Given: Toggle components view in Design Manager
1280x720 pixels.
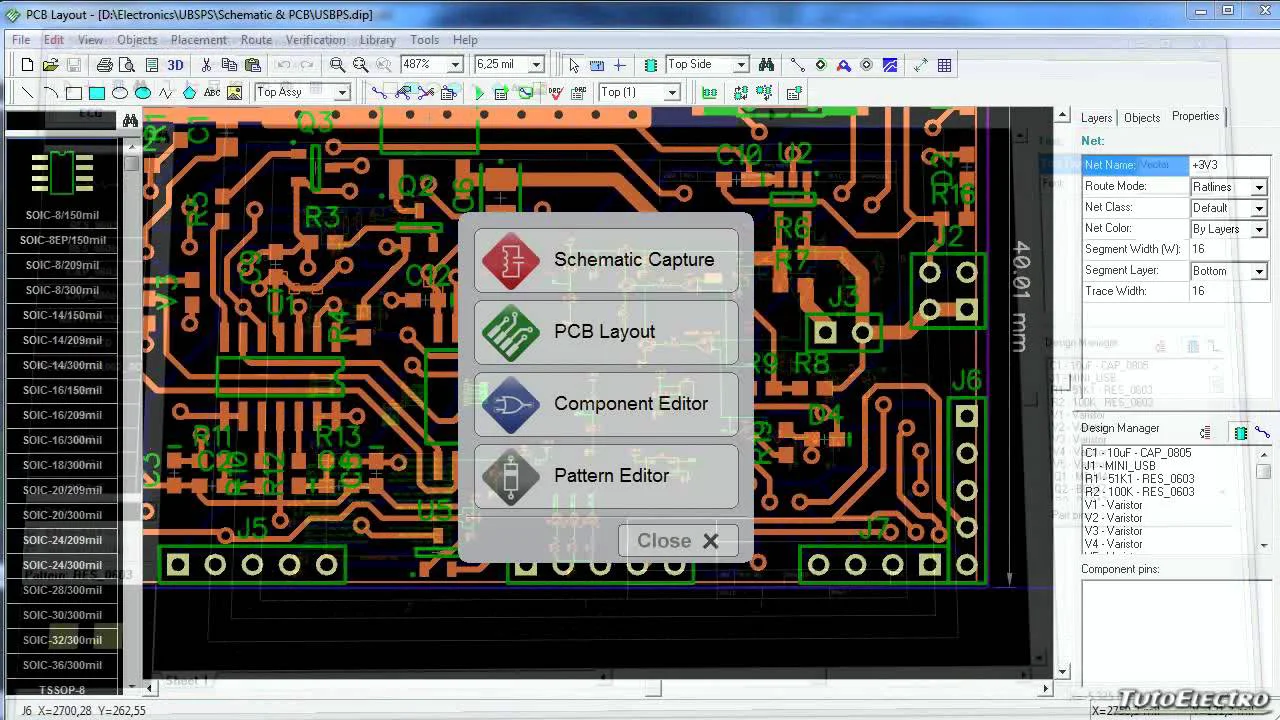Looking at the screenshot, I should [1240, 432].
